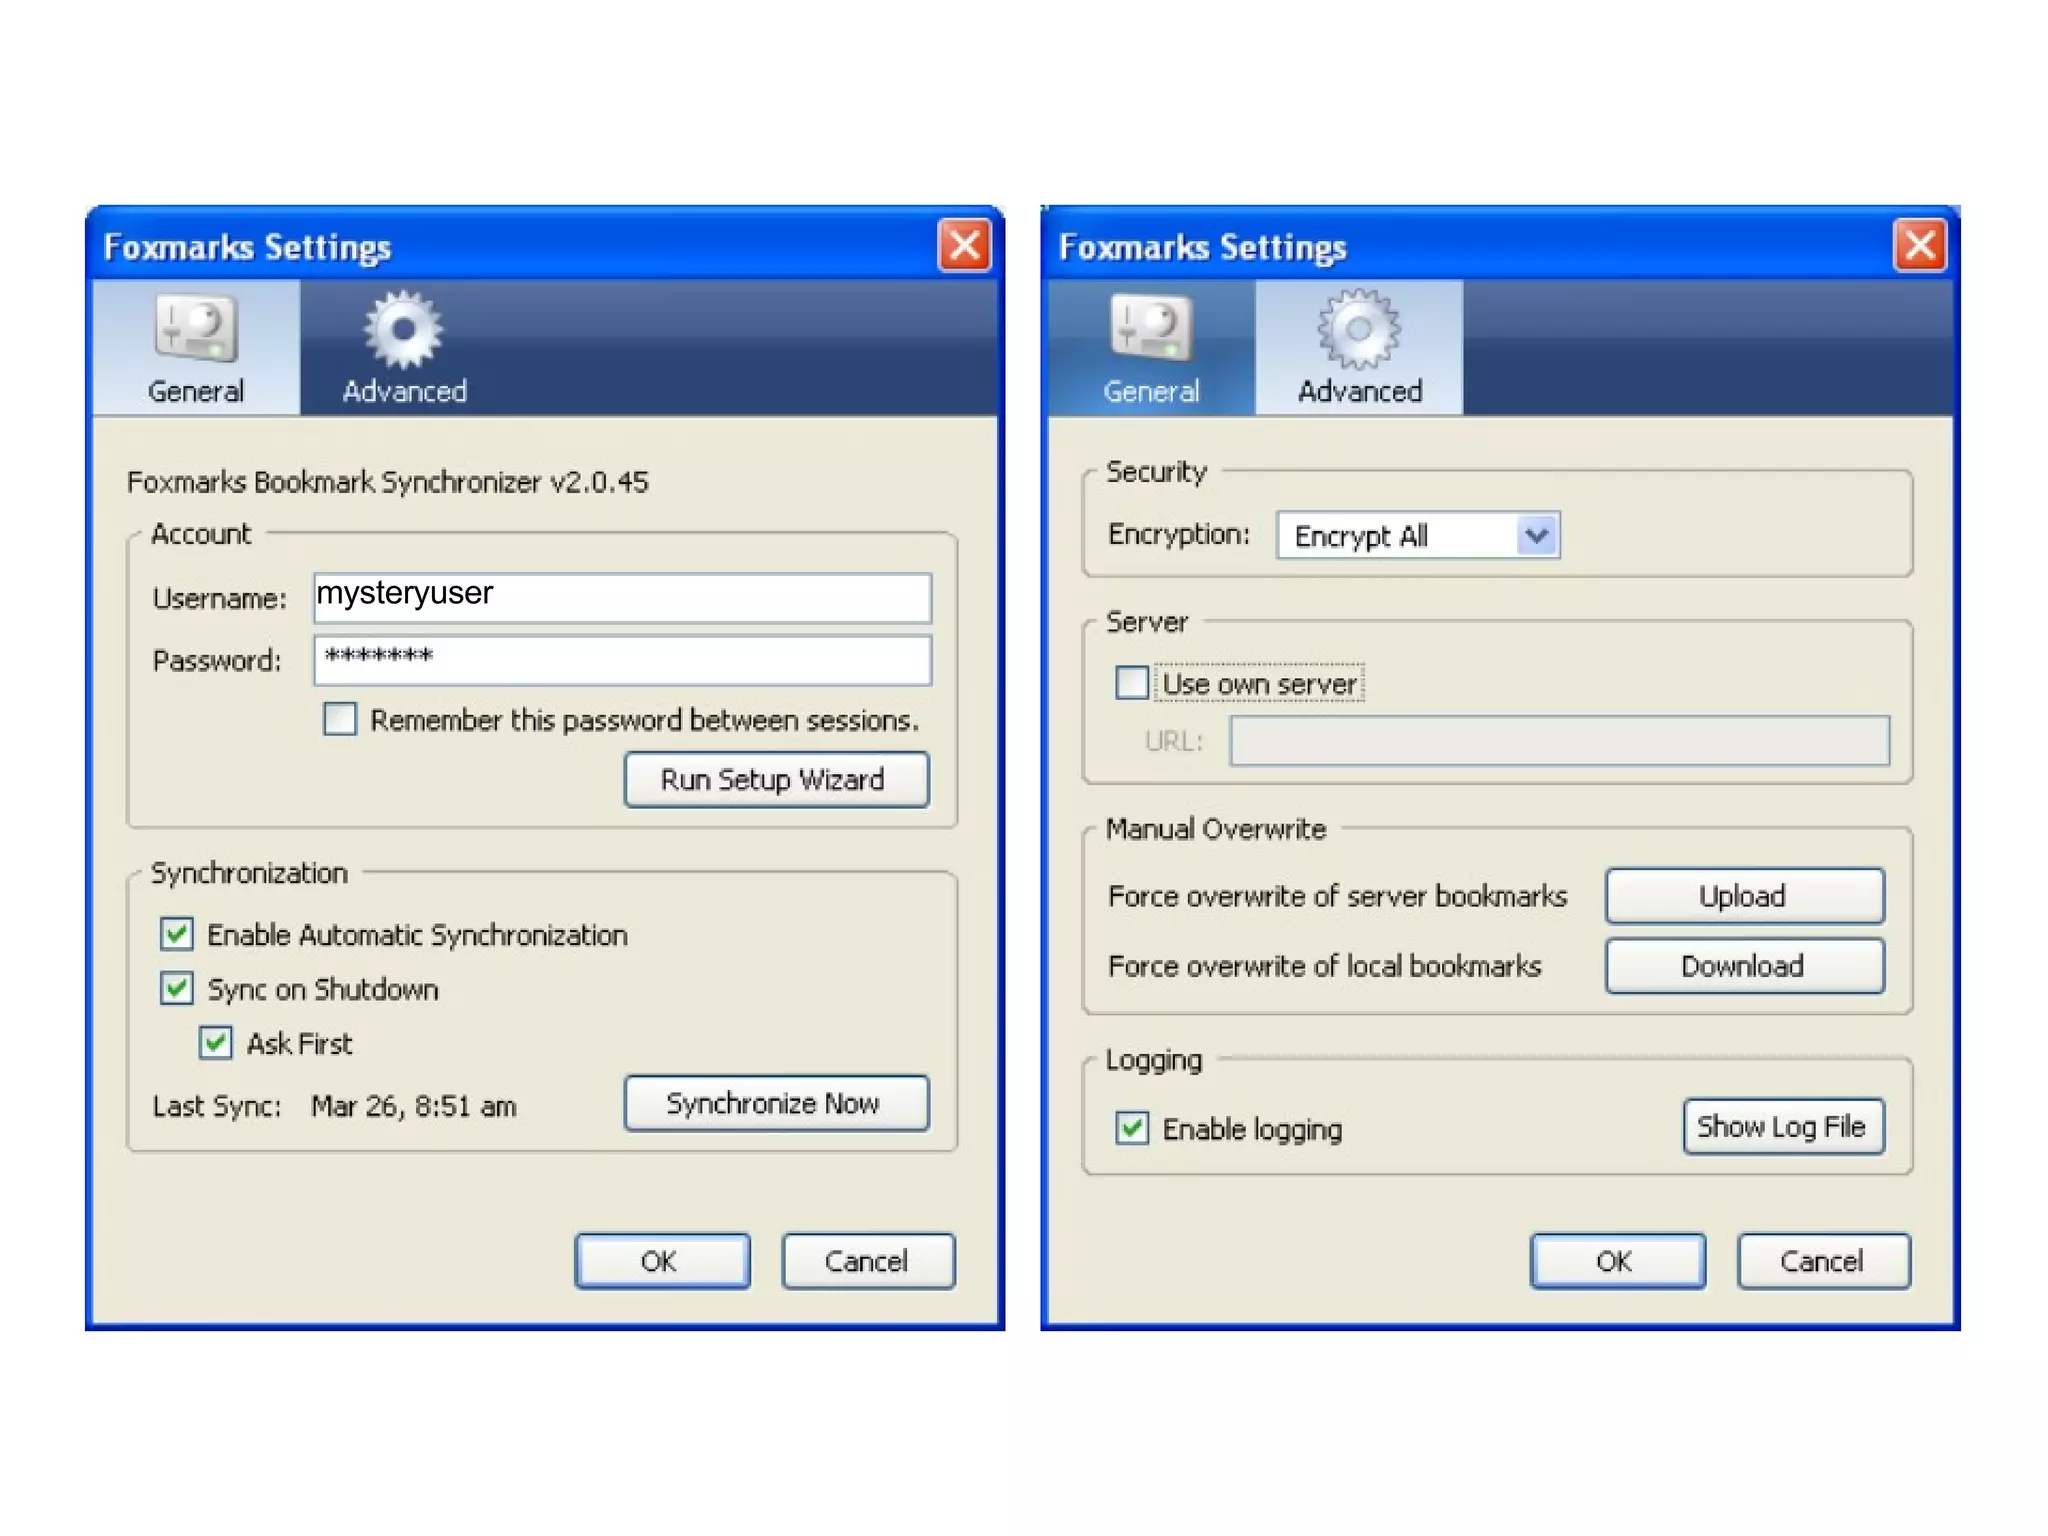The width and height of the screenshot is (2048, 1536).
Task: Enable the Use own server checkbox
Action: tap(1132, 683)
